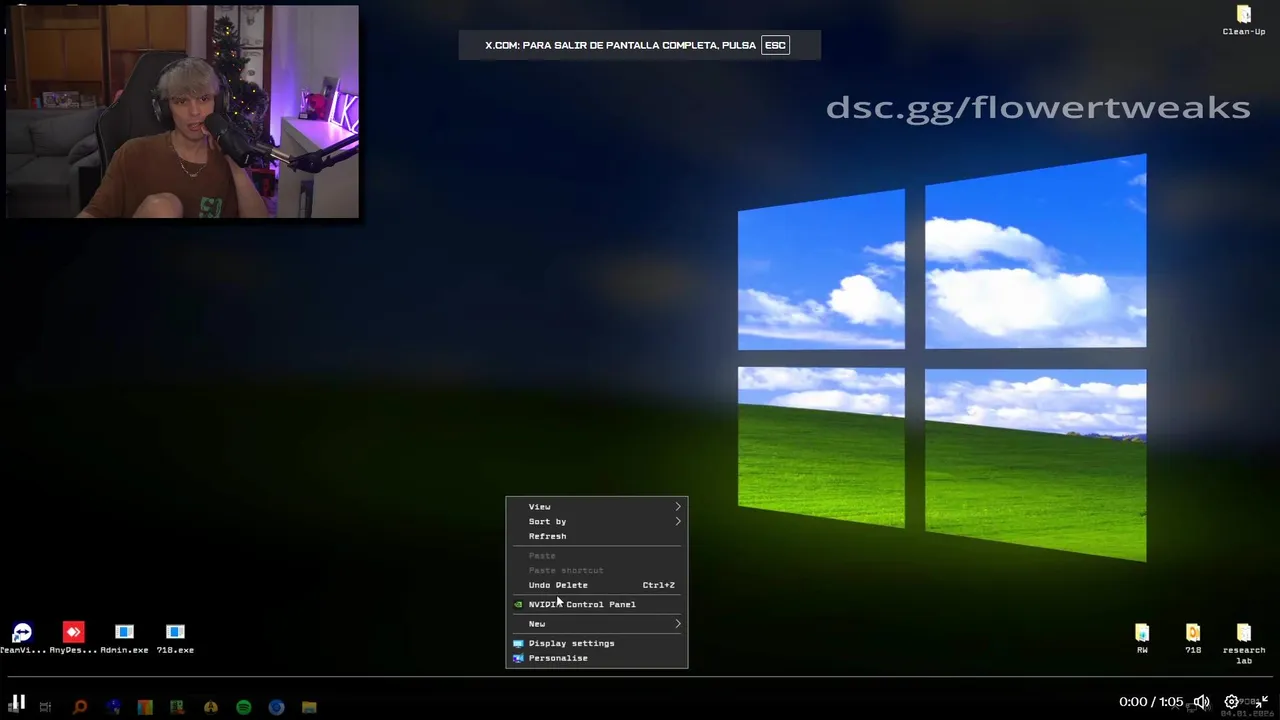
Task: Expand the Sort by submenu
Action: tap(597, 521)
